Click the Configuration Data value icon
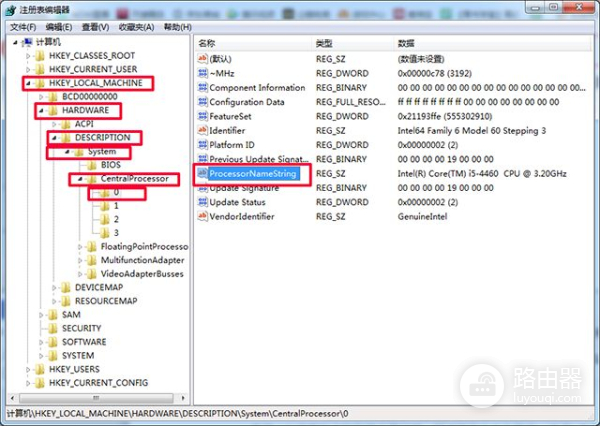 tap(202, 101)
